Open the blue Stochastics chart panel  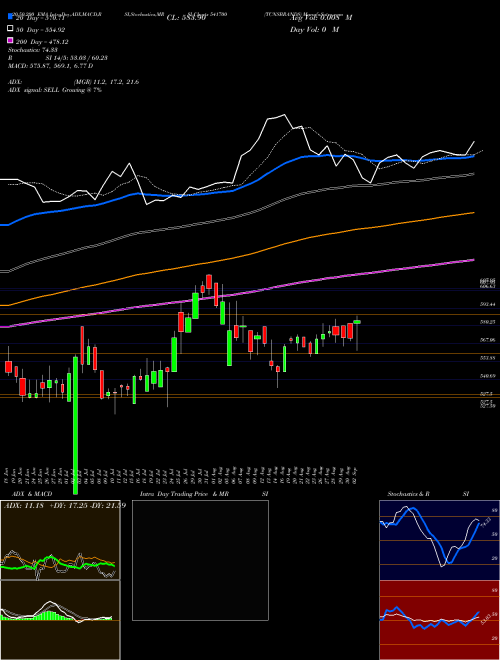coord(439,540)
